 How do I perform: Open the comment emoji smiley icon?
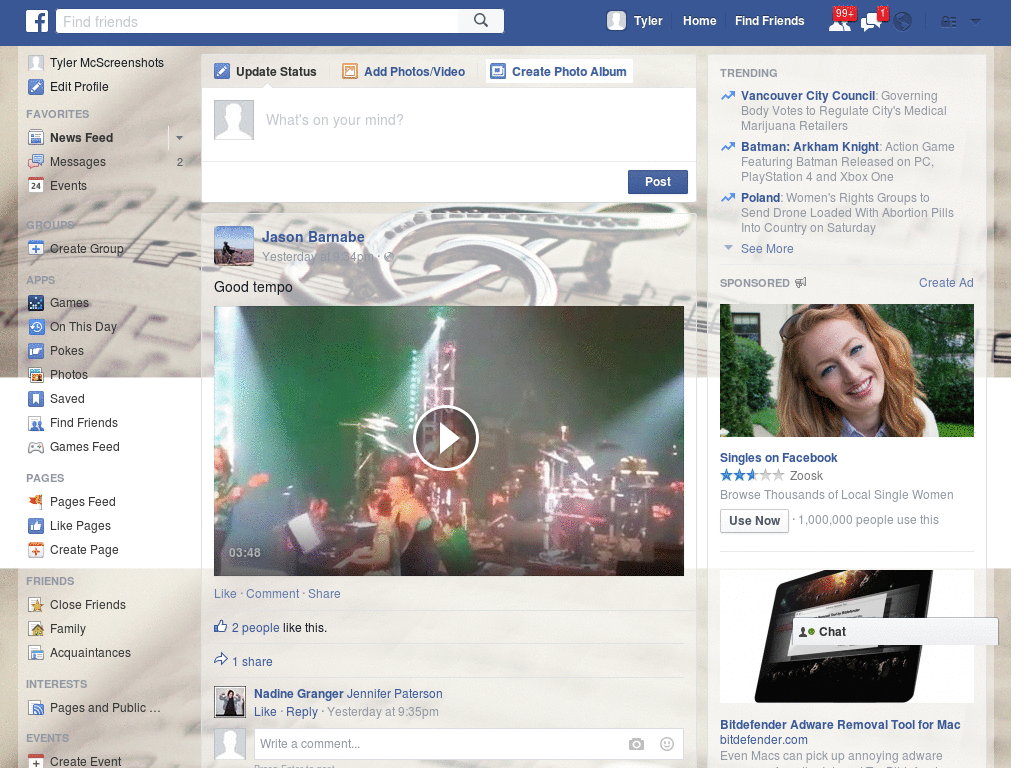pos(667,744)
